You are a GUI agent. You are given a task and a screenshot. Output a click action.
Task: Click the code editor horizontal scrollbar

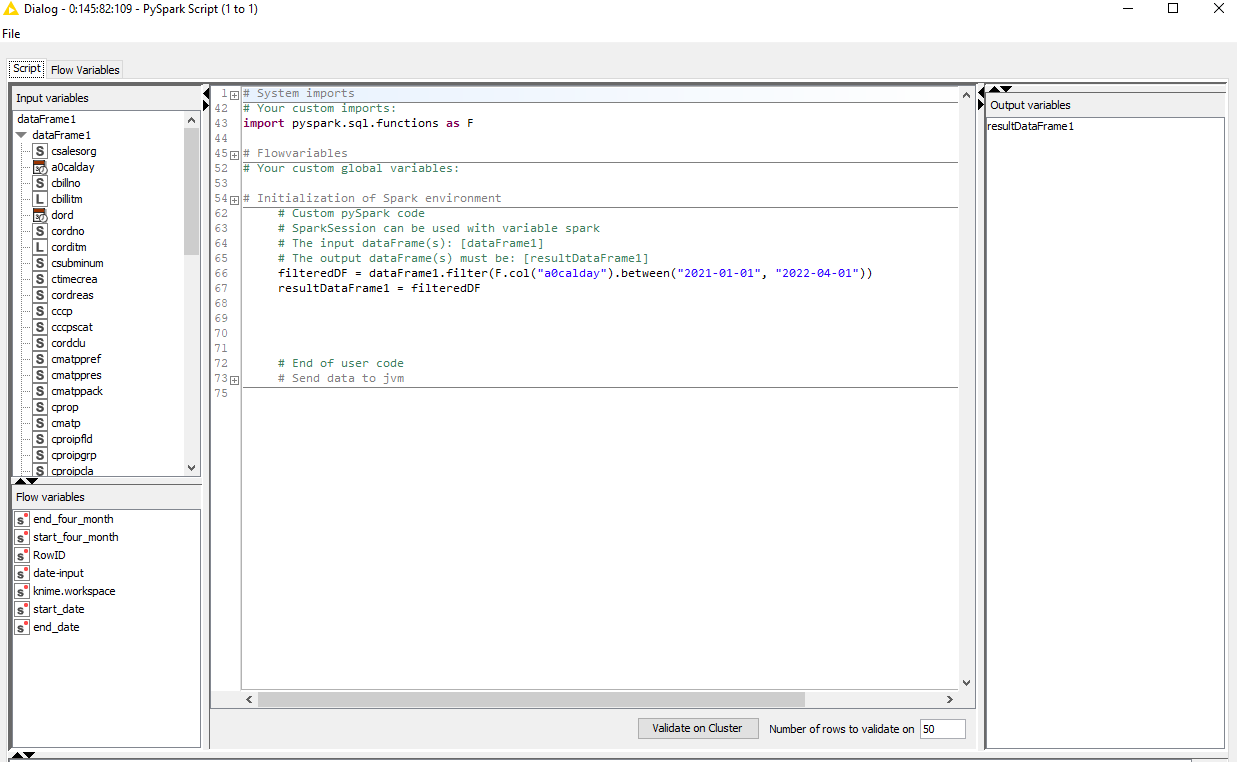(x=531, y=699)
